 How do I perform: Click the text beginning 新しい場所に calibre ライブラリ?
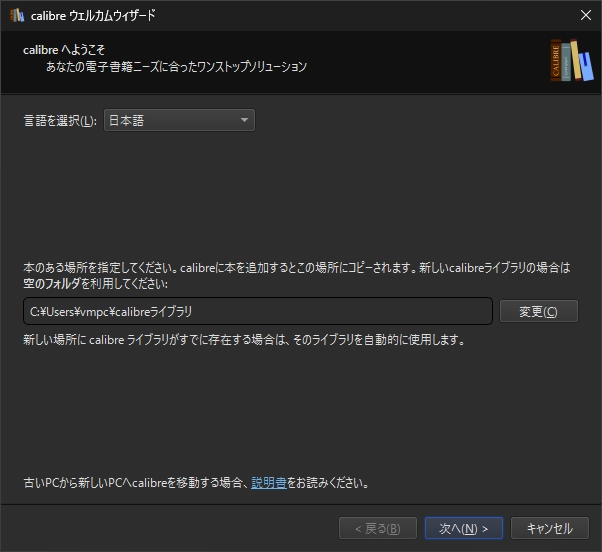(244, 339)
